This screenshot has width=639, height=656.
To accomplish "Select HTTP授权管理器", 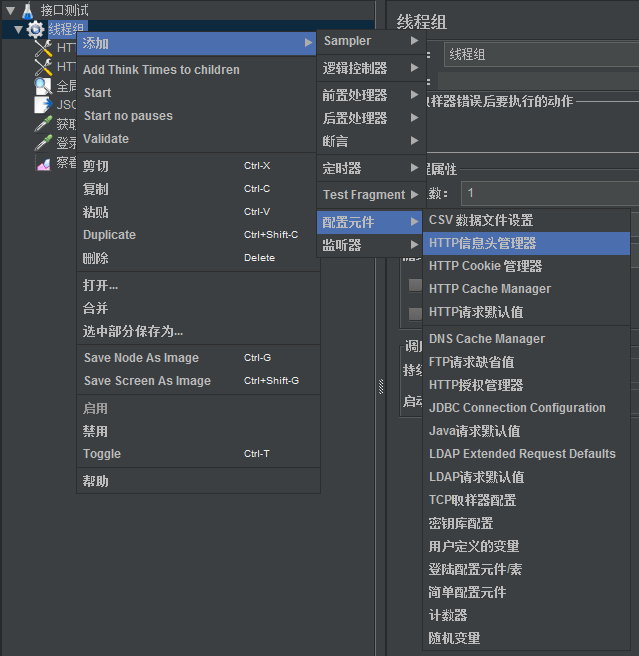I will (x=526, y=385).
